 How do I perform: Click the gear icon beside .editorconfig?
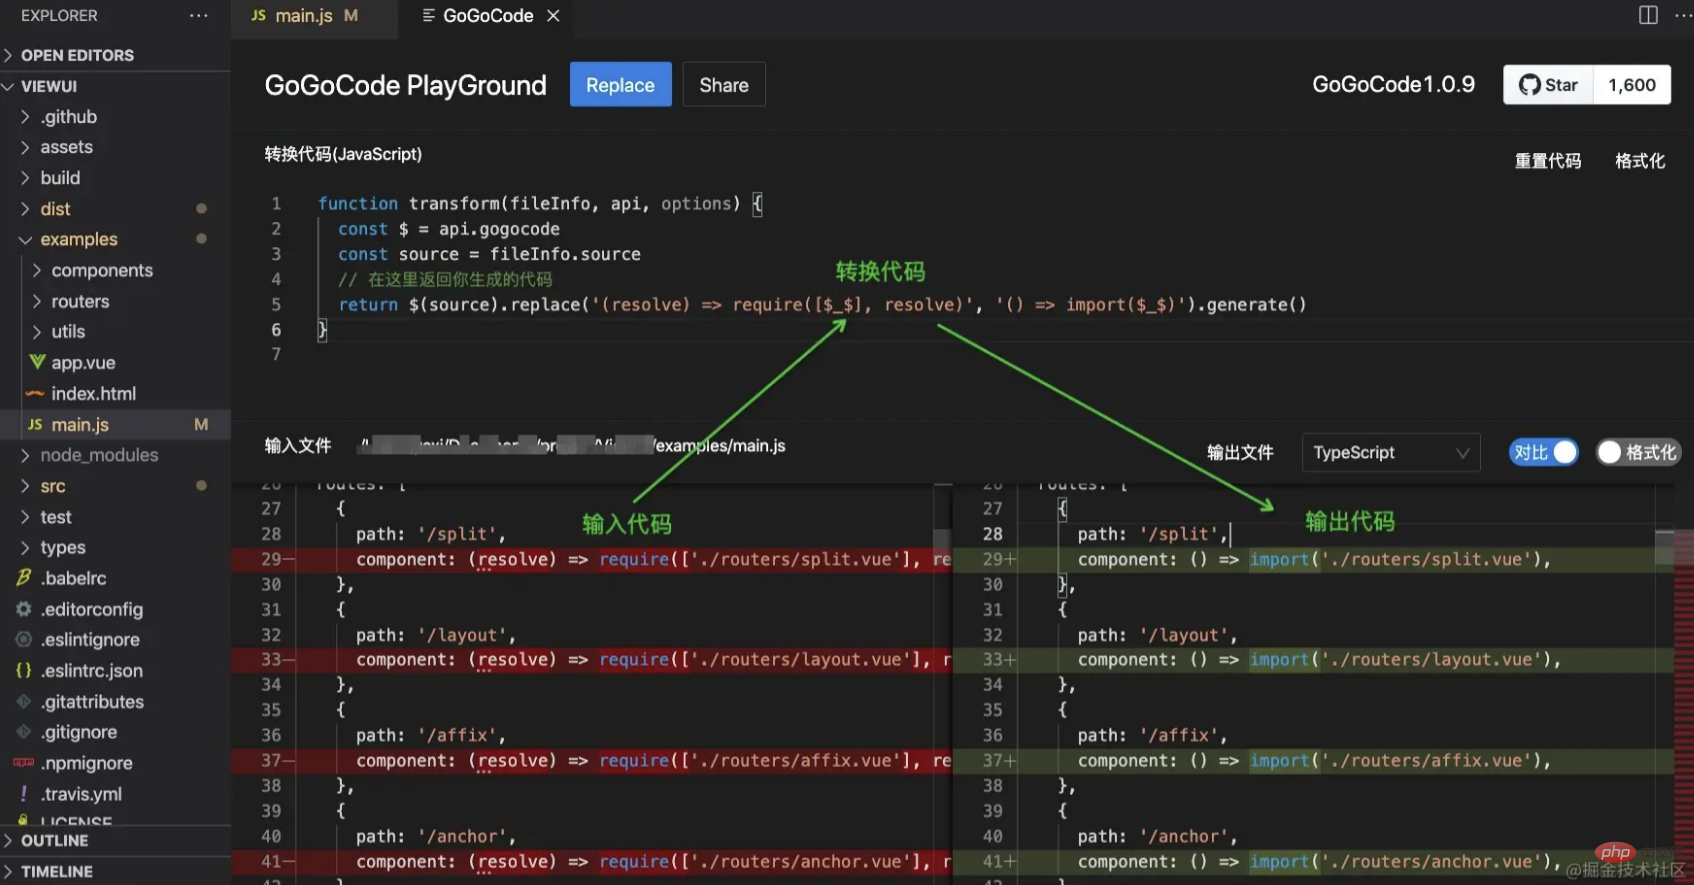24,609
